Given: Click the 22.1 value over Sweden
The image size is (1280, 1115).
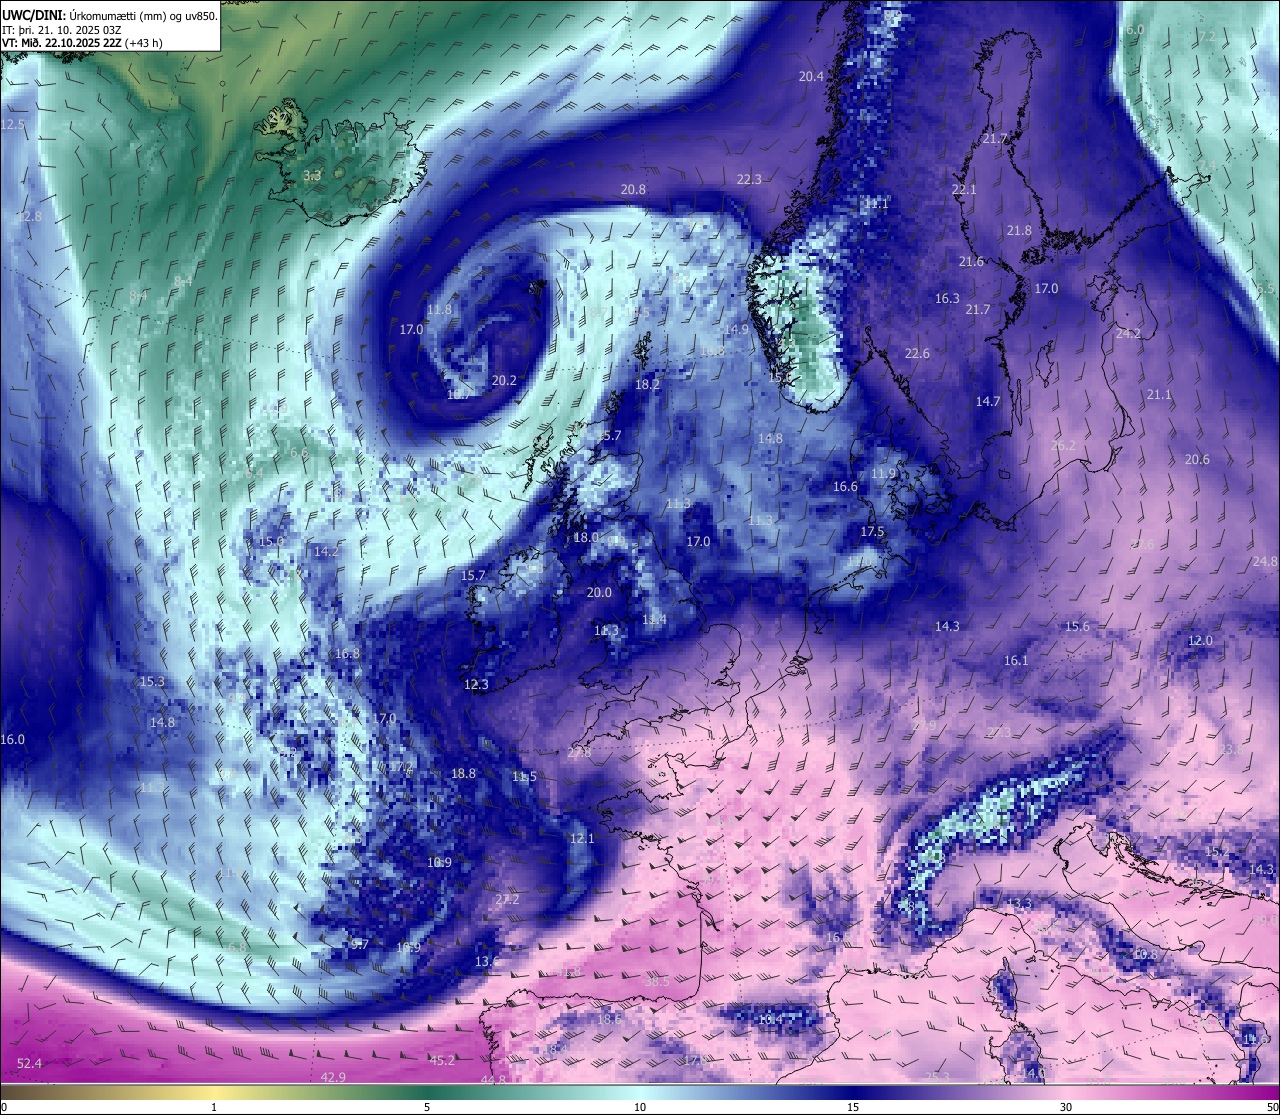Looking at the screenshot, I should click(x=964, y=190).
